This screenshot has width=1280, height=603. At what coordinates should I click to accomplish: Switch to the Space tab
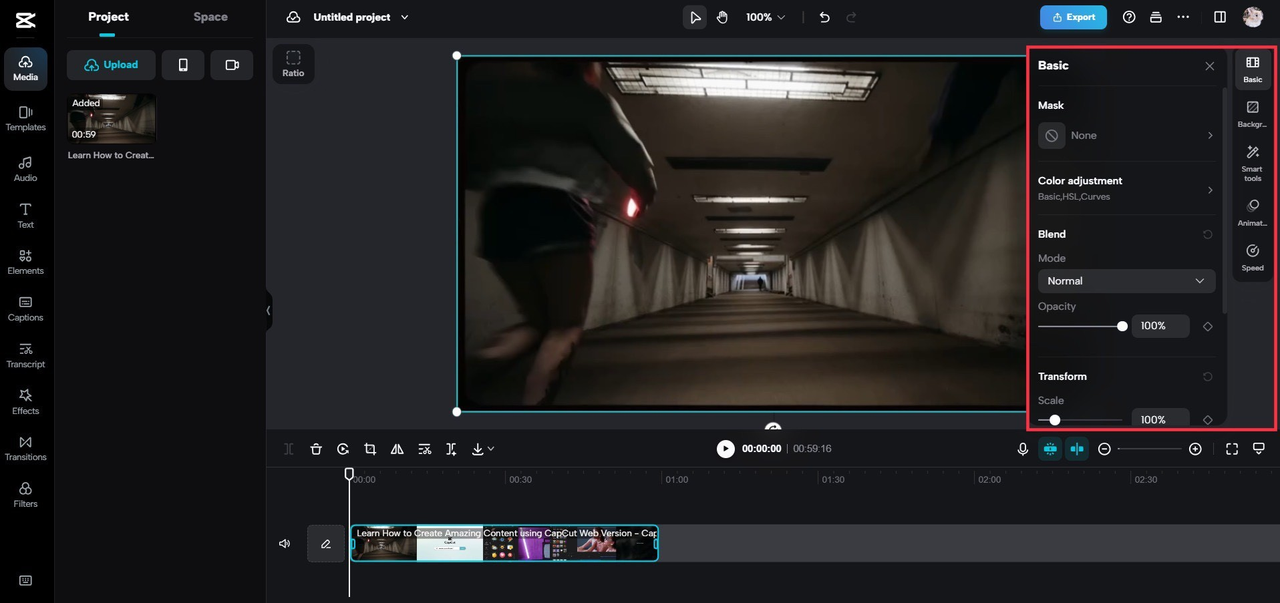(x=210, y=17)
